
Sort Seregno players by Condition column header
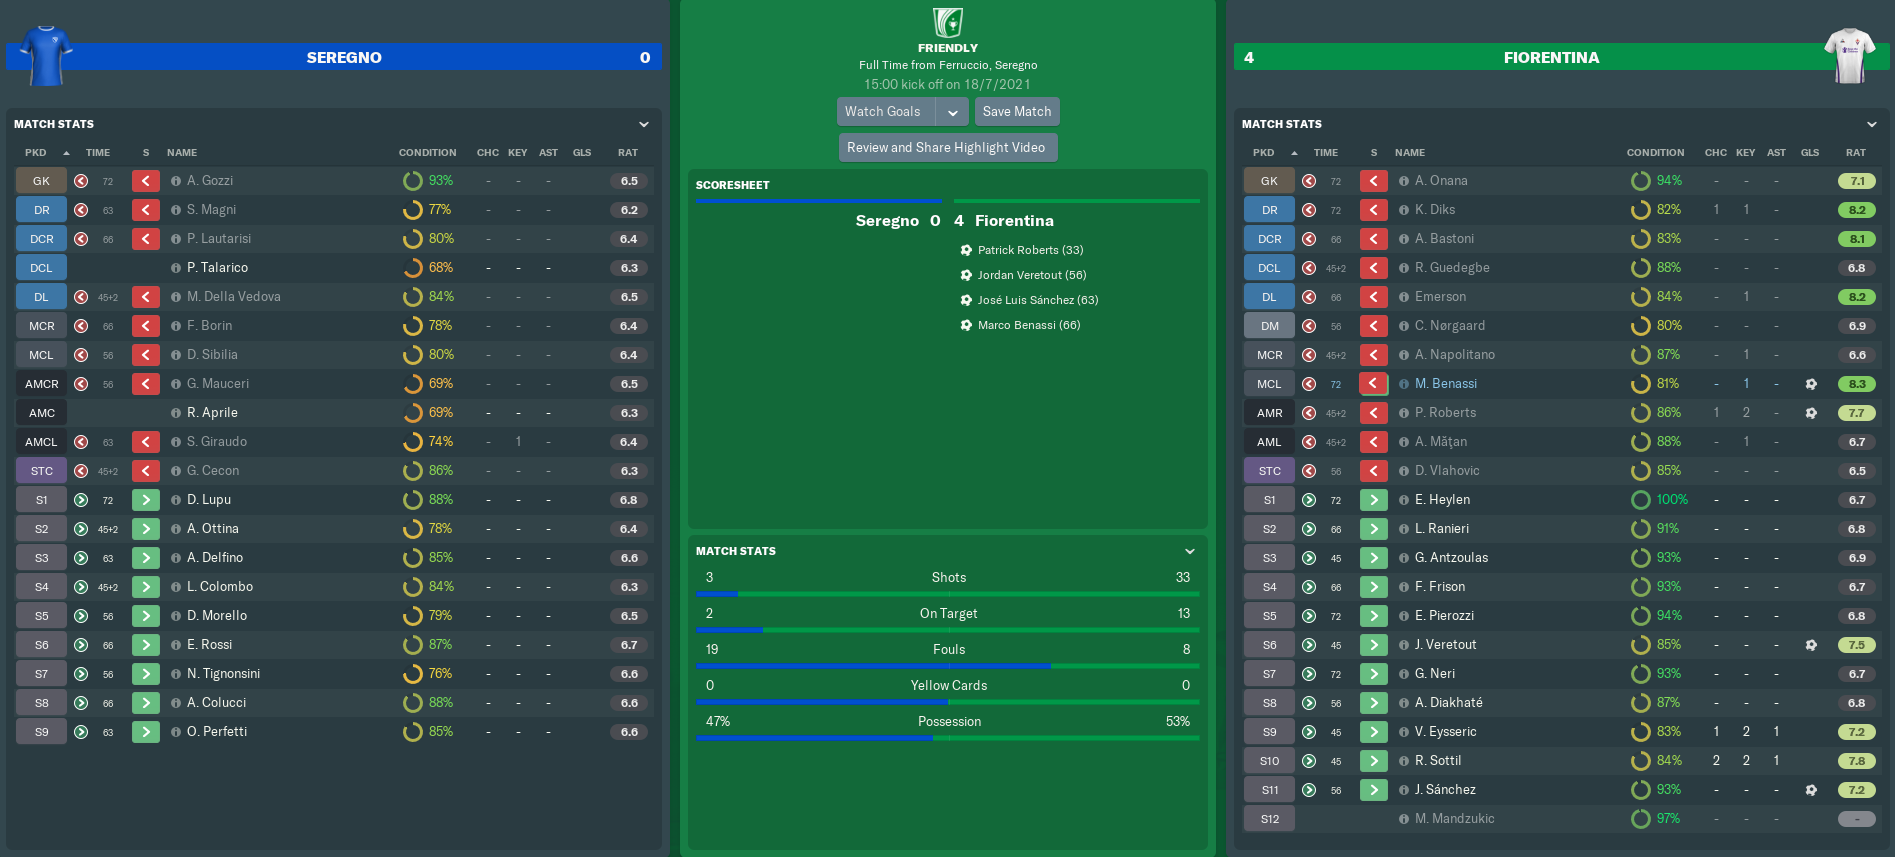(x=427, y=153)
